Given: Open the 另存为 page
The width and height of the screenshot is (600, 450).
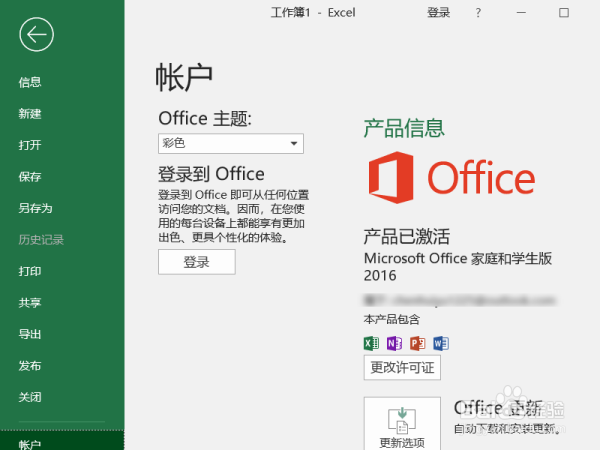Looking at the screenshot, I should (x=36, y=208).
